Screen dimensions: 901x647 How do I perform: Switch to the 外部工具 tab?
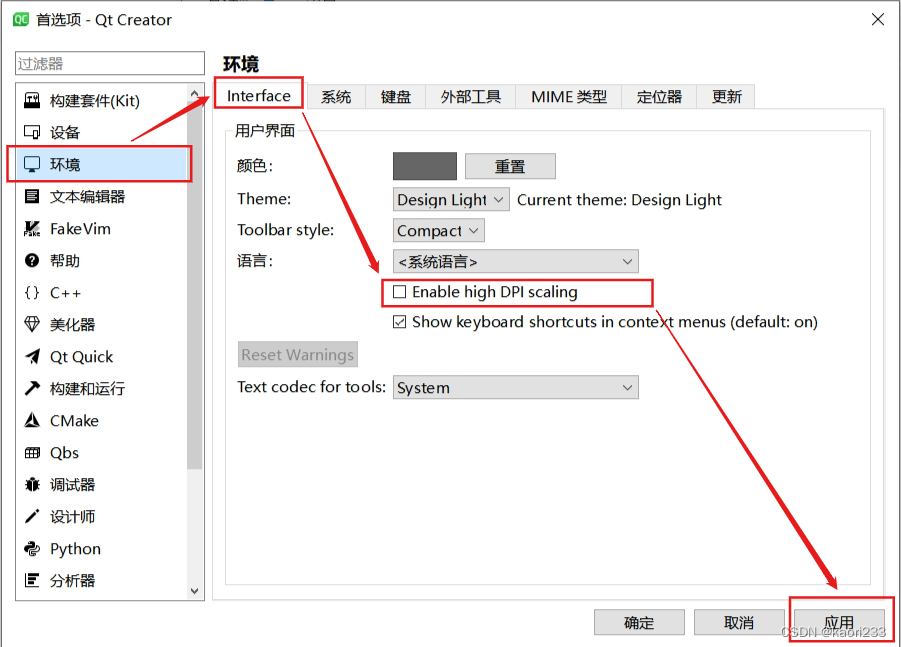(x=471, y=97)
